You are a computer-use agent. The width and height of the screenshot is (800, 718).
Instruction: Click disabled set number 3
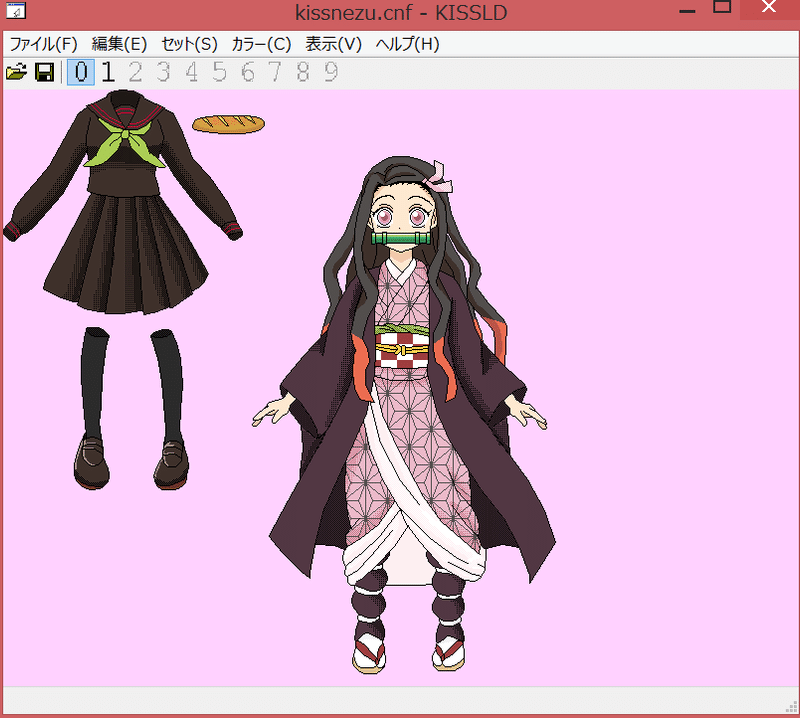[x=163, y=72]
